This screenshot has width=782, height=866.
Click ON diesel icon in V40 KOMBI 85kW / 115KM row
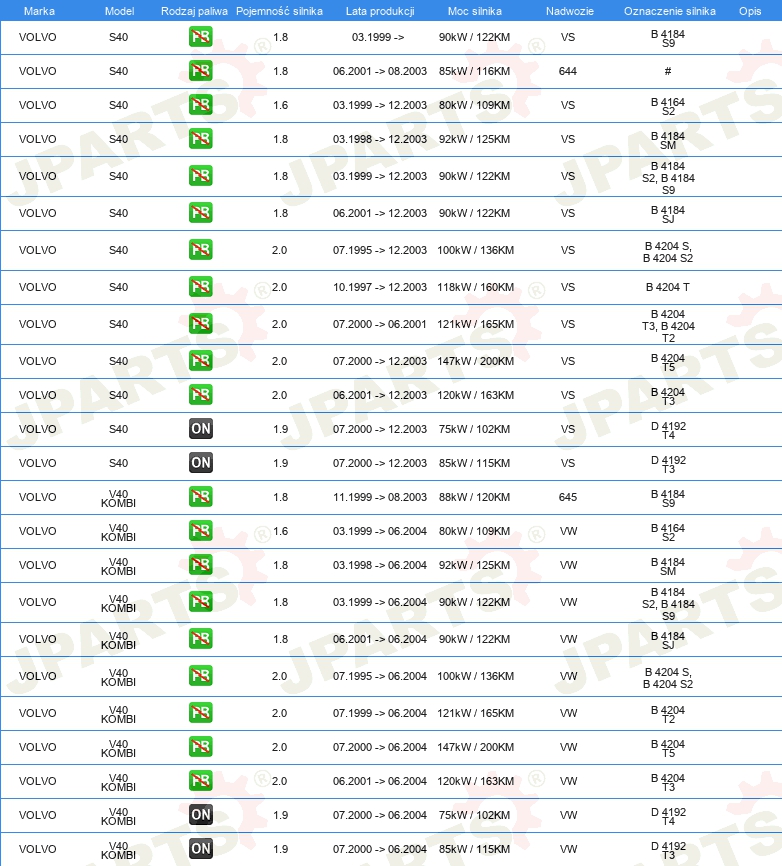tap(200, 849)
